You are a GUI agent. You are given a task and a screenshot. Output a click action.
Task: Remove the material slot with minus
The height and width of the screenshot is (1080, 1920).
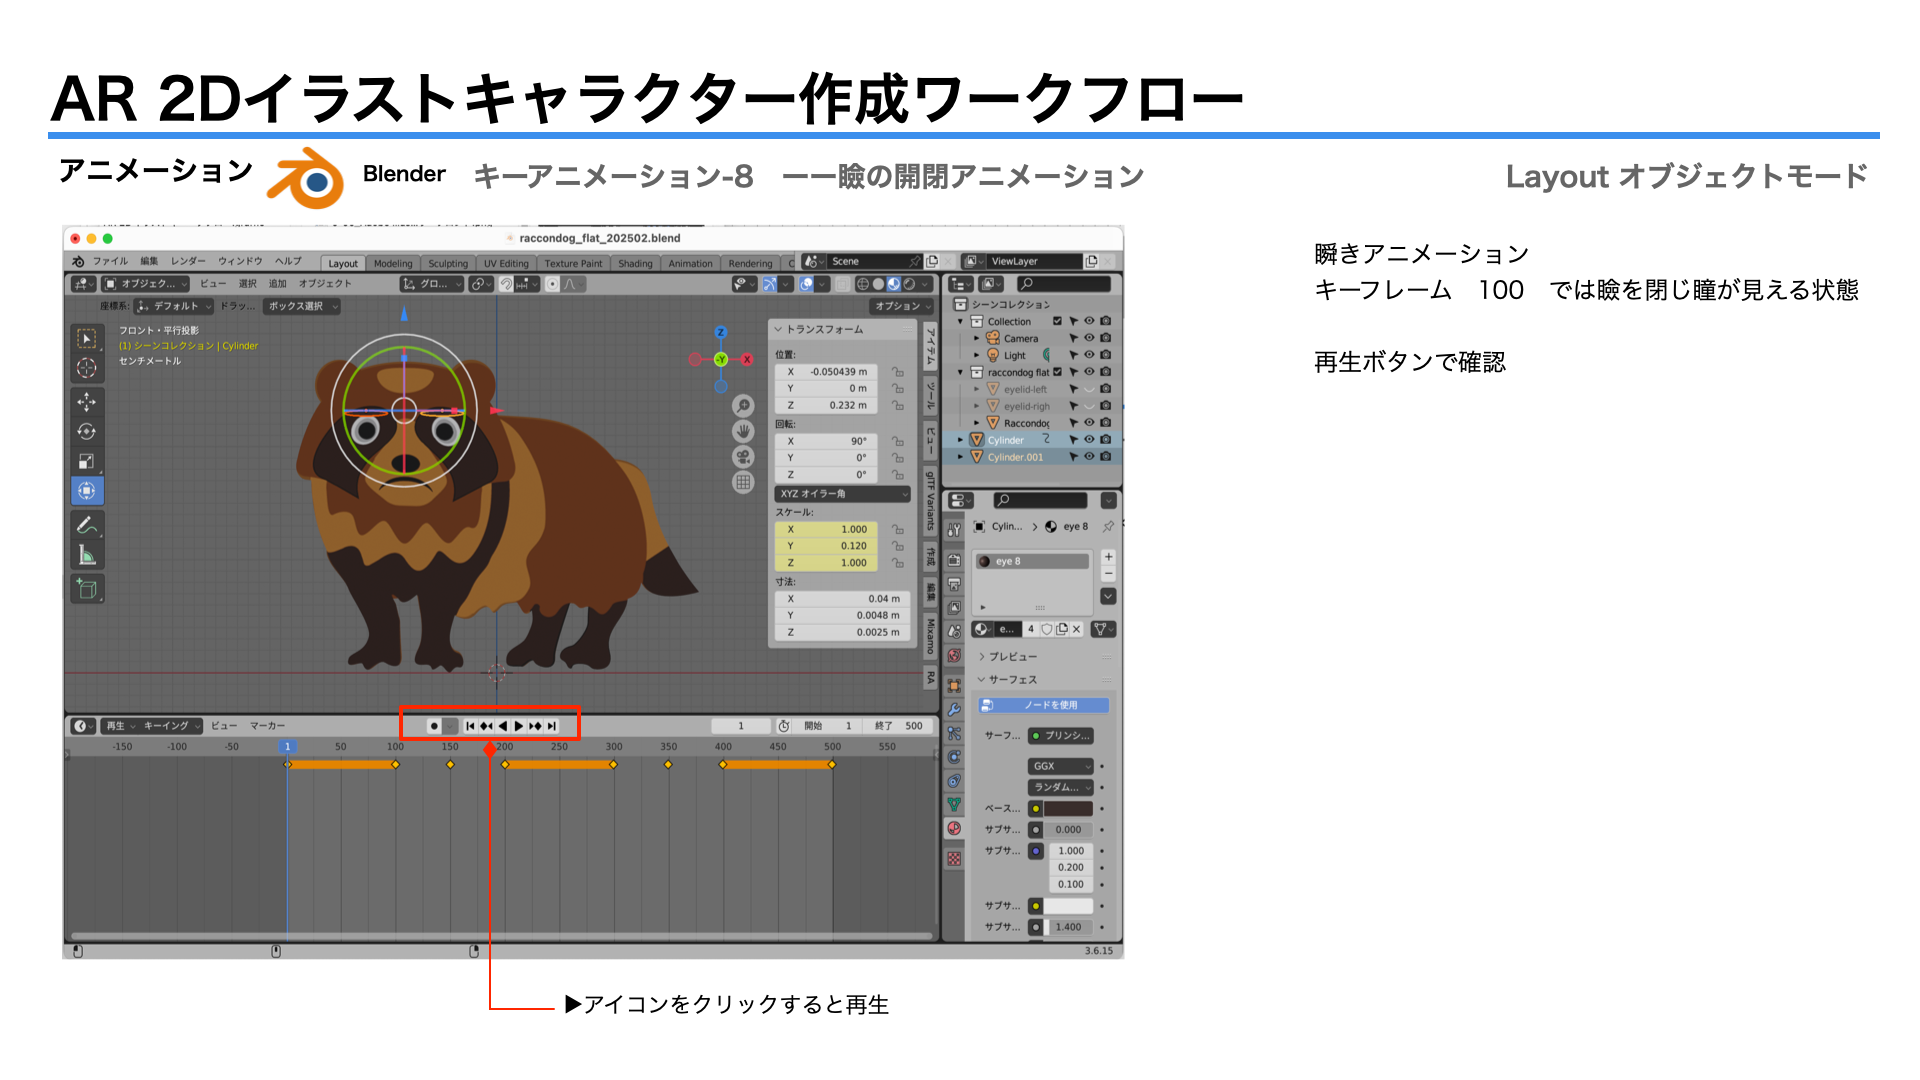(x=1108, y=574)
